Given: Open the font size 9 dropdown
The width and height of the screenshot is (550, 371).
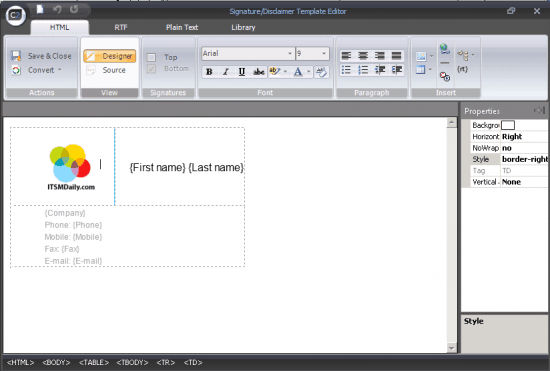Looking at the screenshot, I should 324,53.
